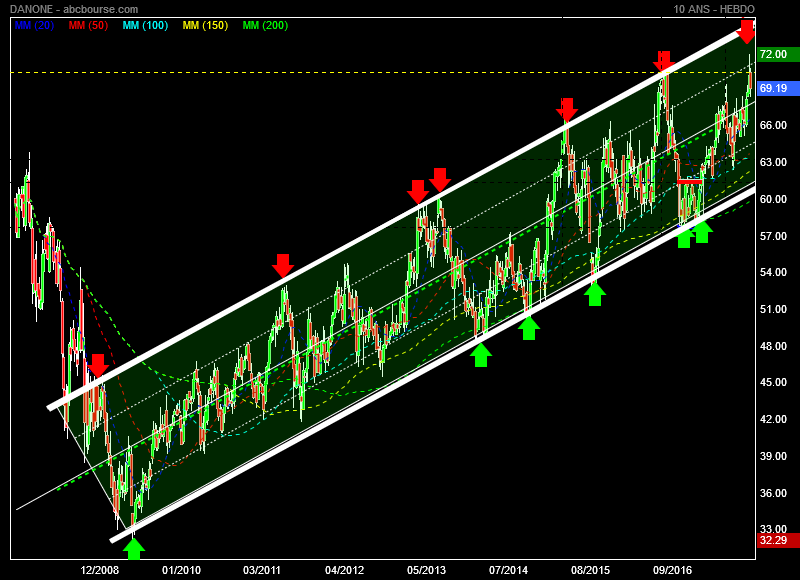
Task: Click the 45.00 price axis label
Action: (x=773, y=383)
